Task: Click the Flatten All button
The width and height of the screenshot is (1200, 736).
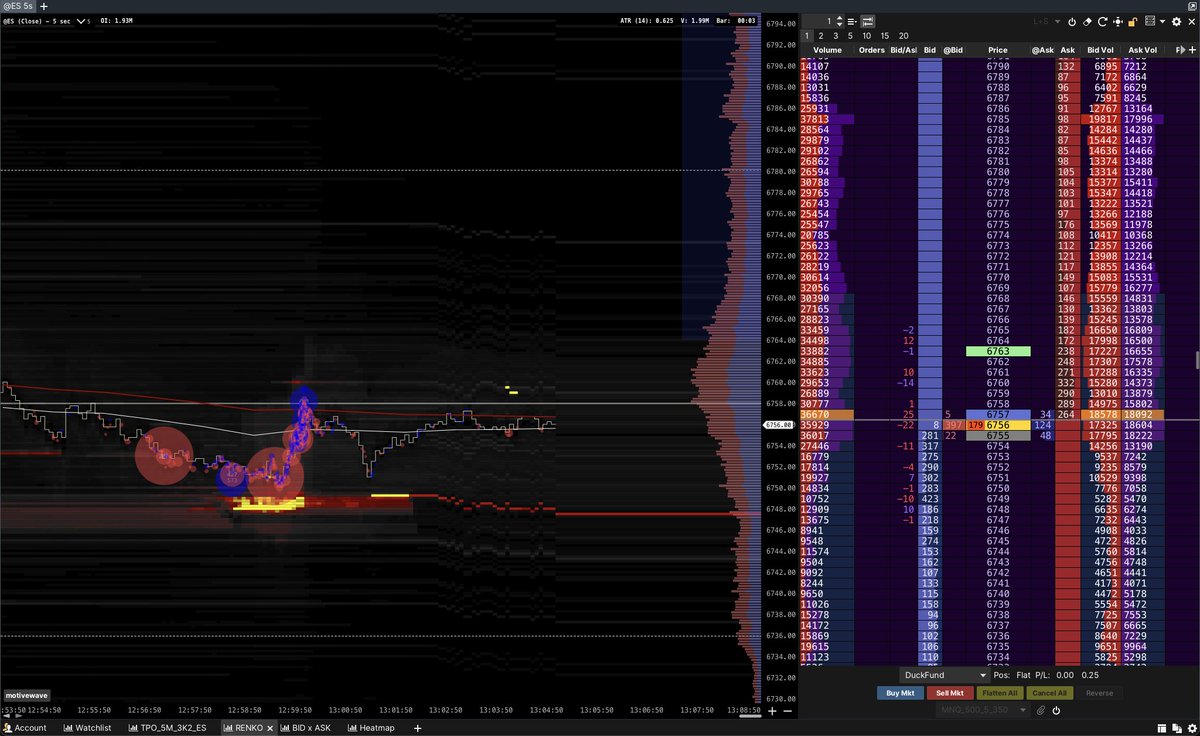Action: coord(999,693)
